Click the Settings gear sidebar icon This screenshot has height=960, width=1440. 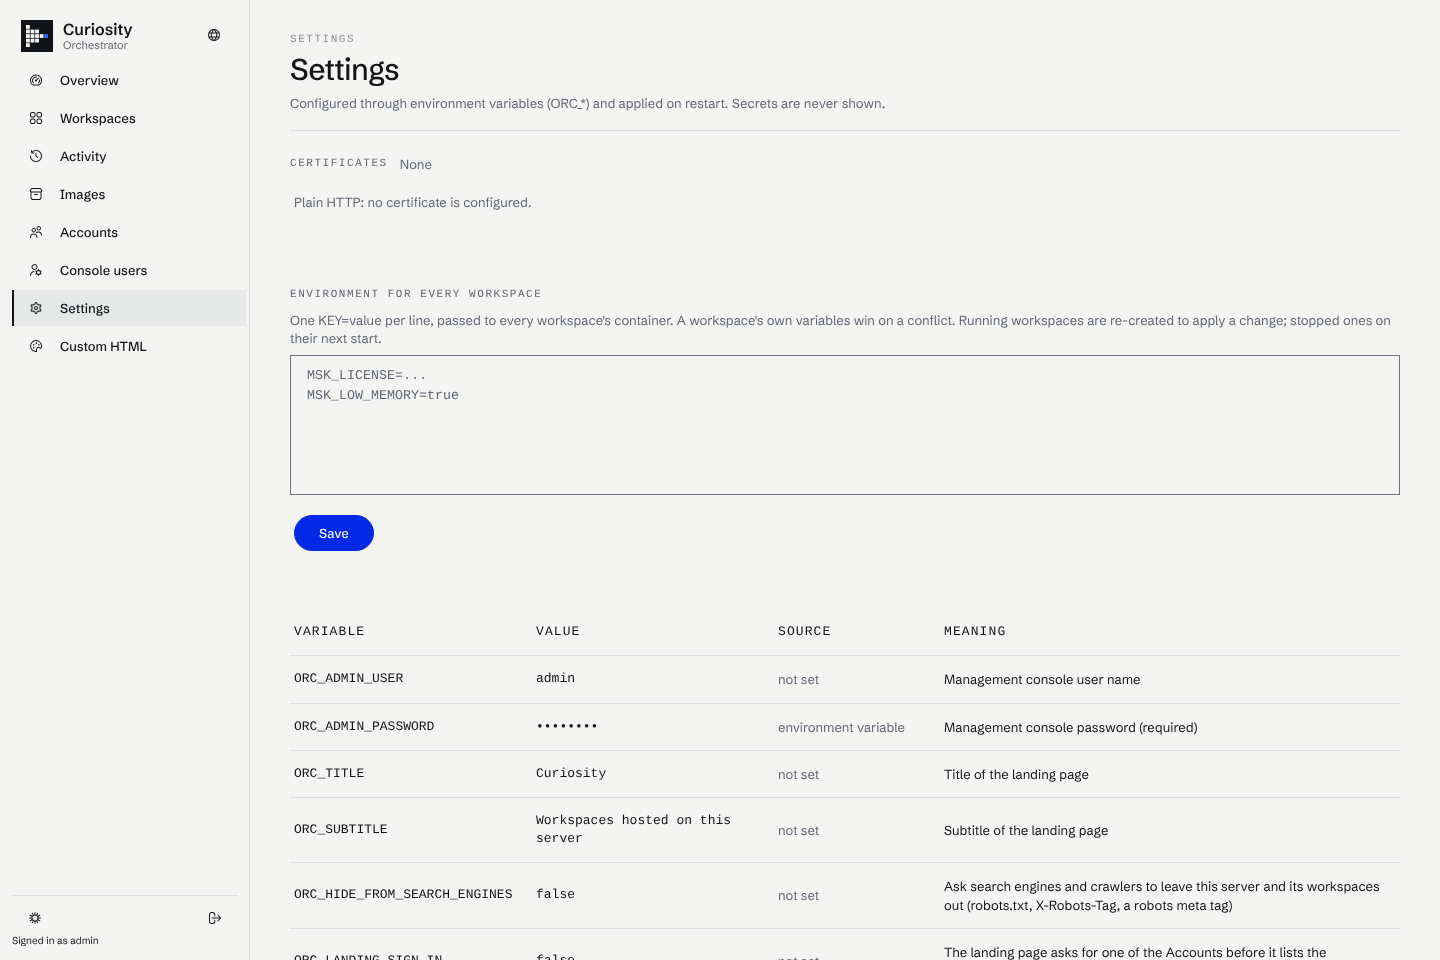[x=36, y=308]
